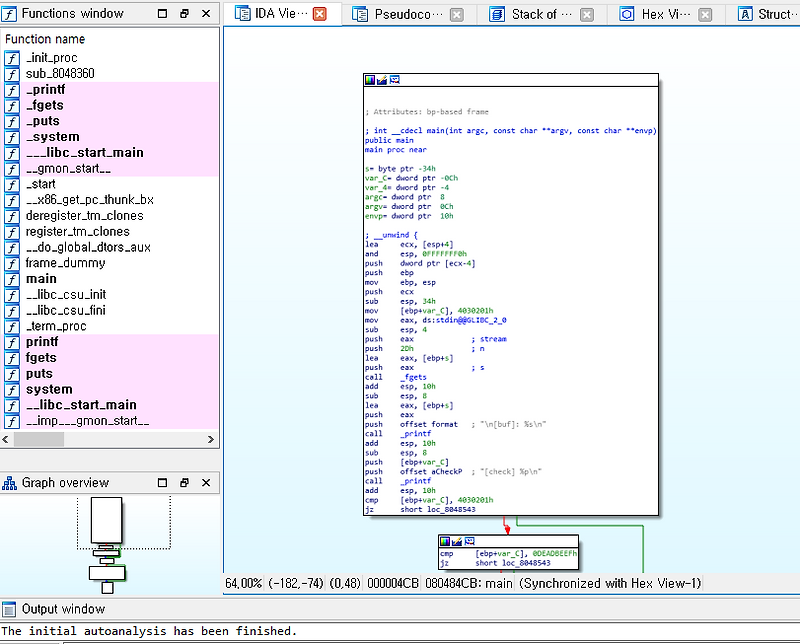Close the Graph overview panel
This screenshot has width=800, height=644.
205,483
